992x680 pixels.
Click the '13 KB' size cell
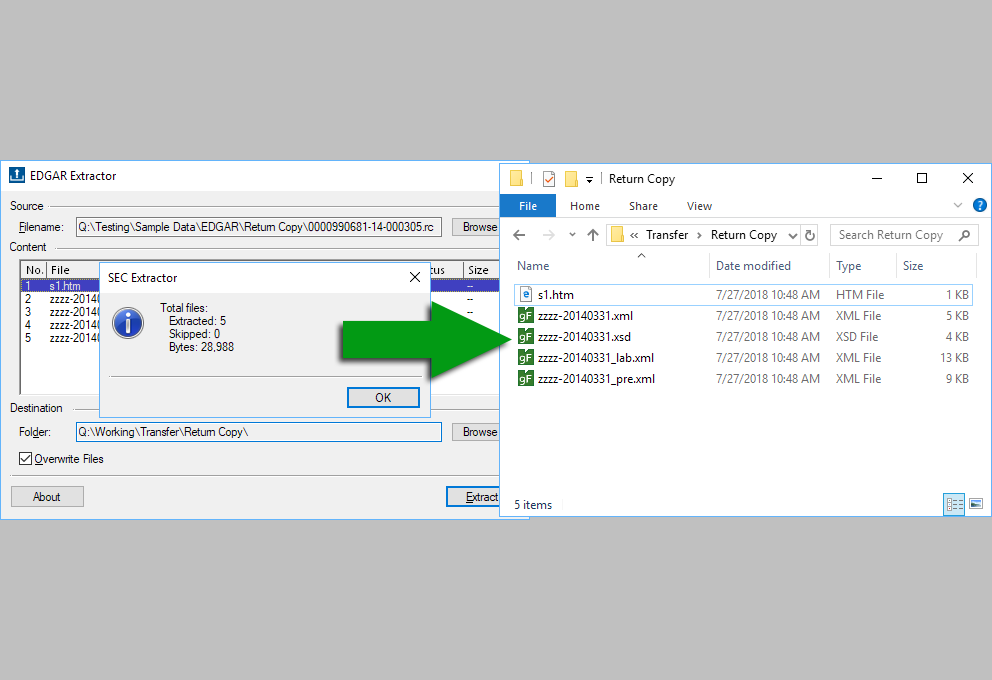pos(954,357)
